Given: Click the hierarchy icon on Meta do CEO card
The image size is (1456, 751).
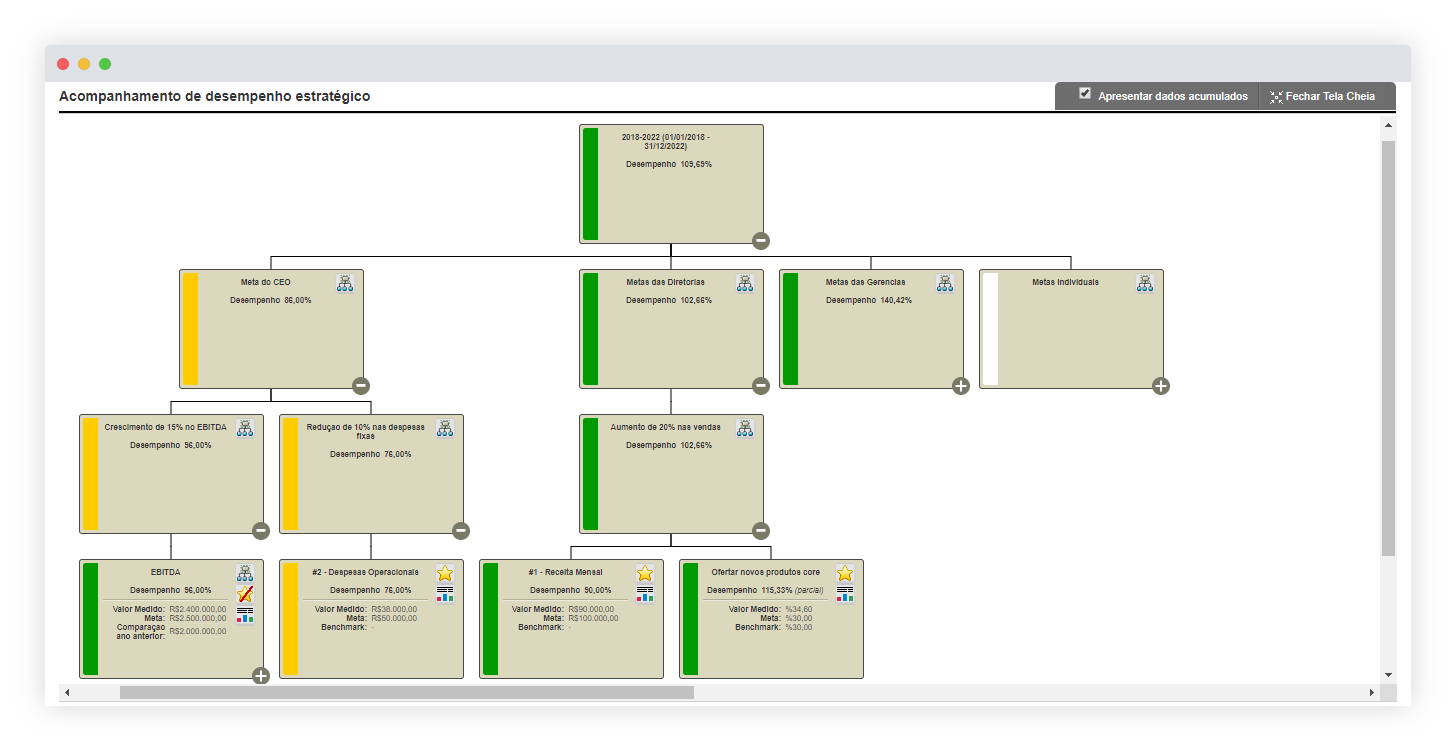Looking at the screenshot, I should [x=345, y=283].
